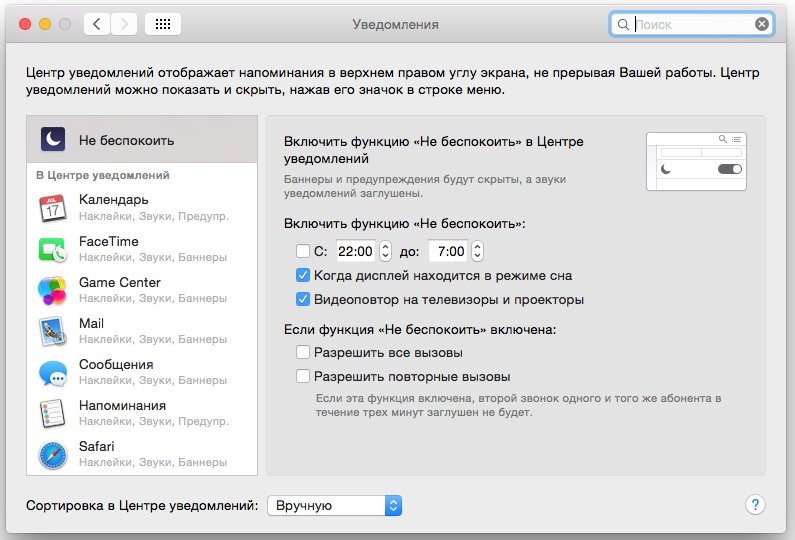Go back with the left arrow button

tap(97, 24)
